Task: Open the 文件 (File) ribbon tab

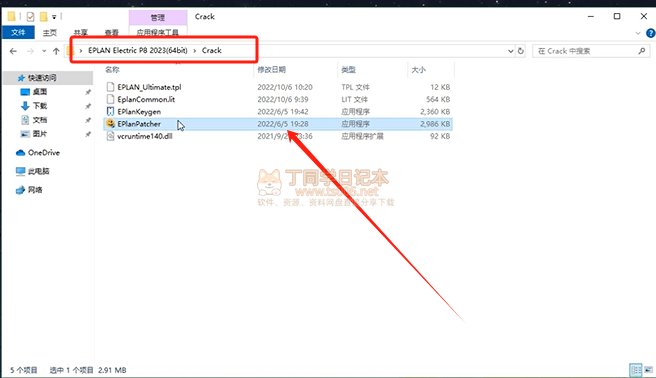Action: point(18,32)
